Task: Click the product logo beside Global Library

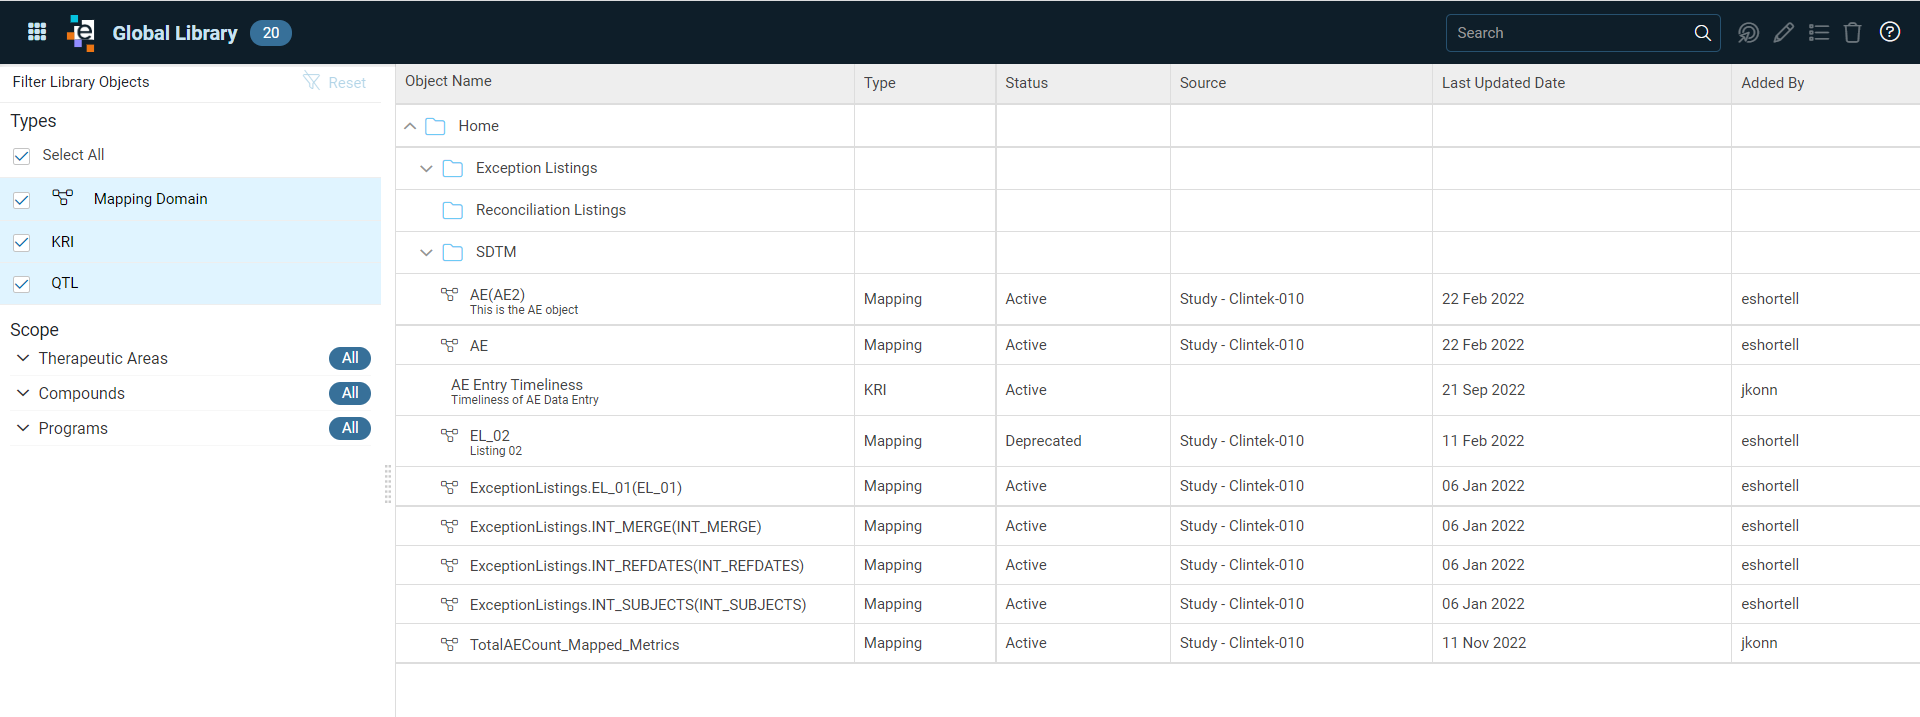Action: (81, 33)
